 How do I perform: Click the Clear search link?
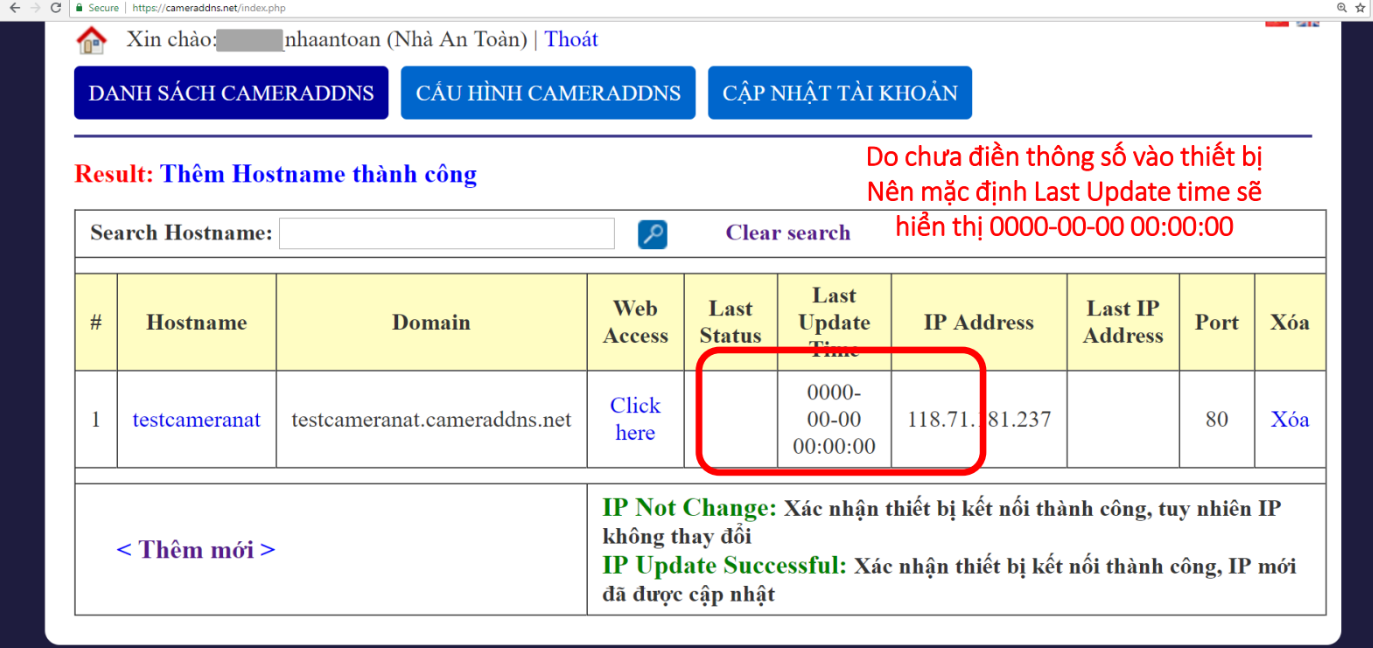[x=787, y=233]
